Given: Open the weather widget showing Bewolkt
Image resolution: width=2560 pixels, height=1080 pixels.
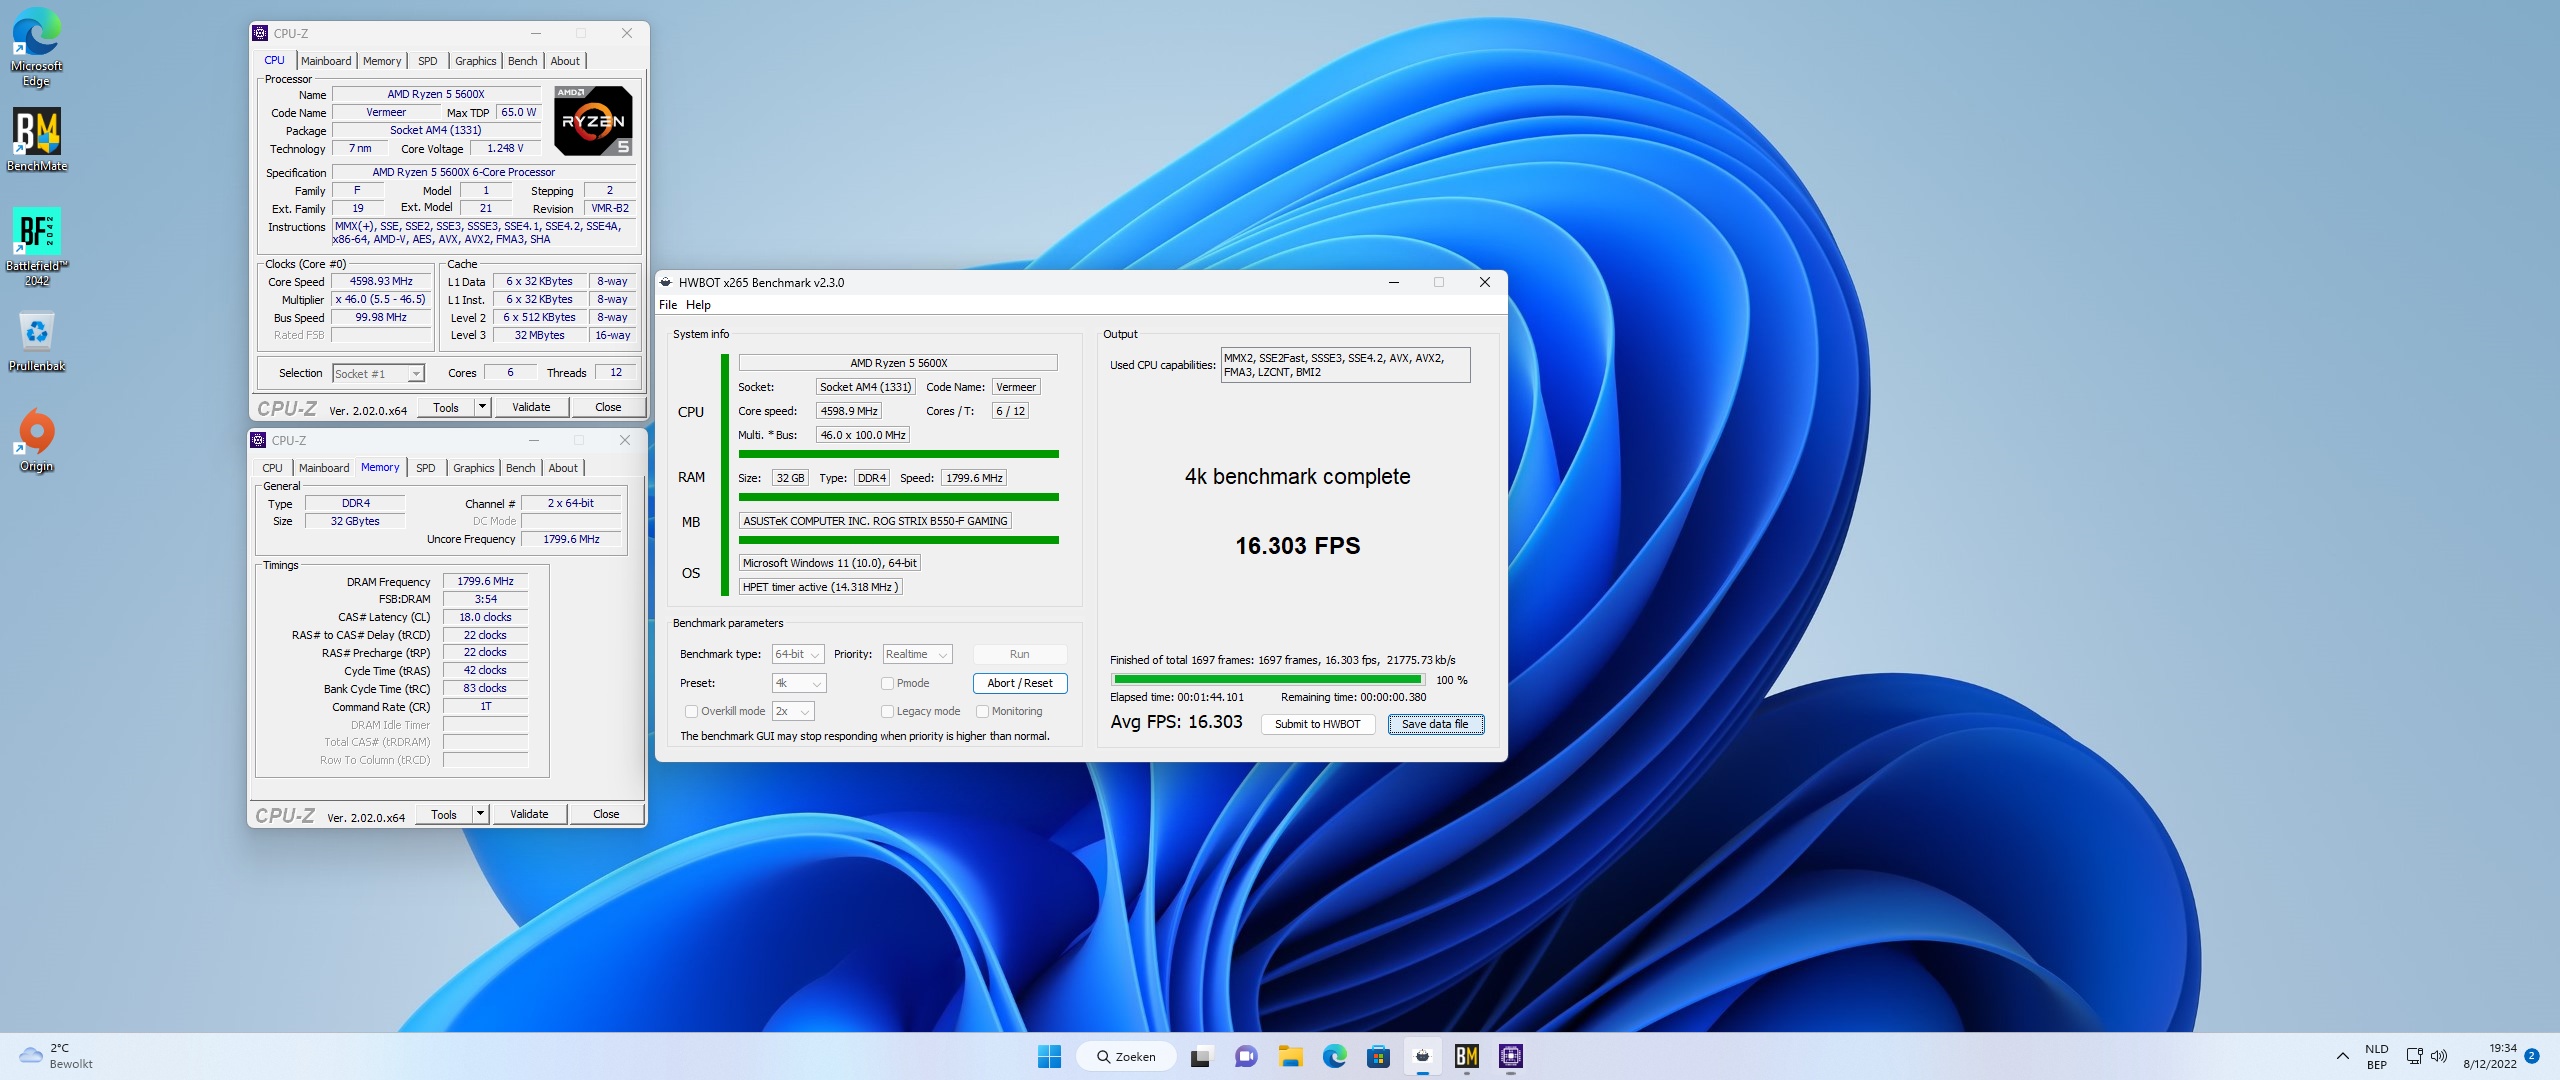Looking at the screenshot, I should click(x=56, y=1056).
